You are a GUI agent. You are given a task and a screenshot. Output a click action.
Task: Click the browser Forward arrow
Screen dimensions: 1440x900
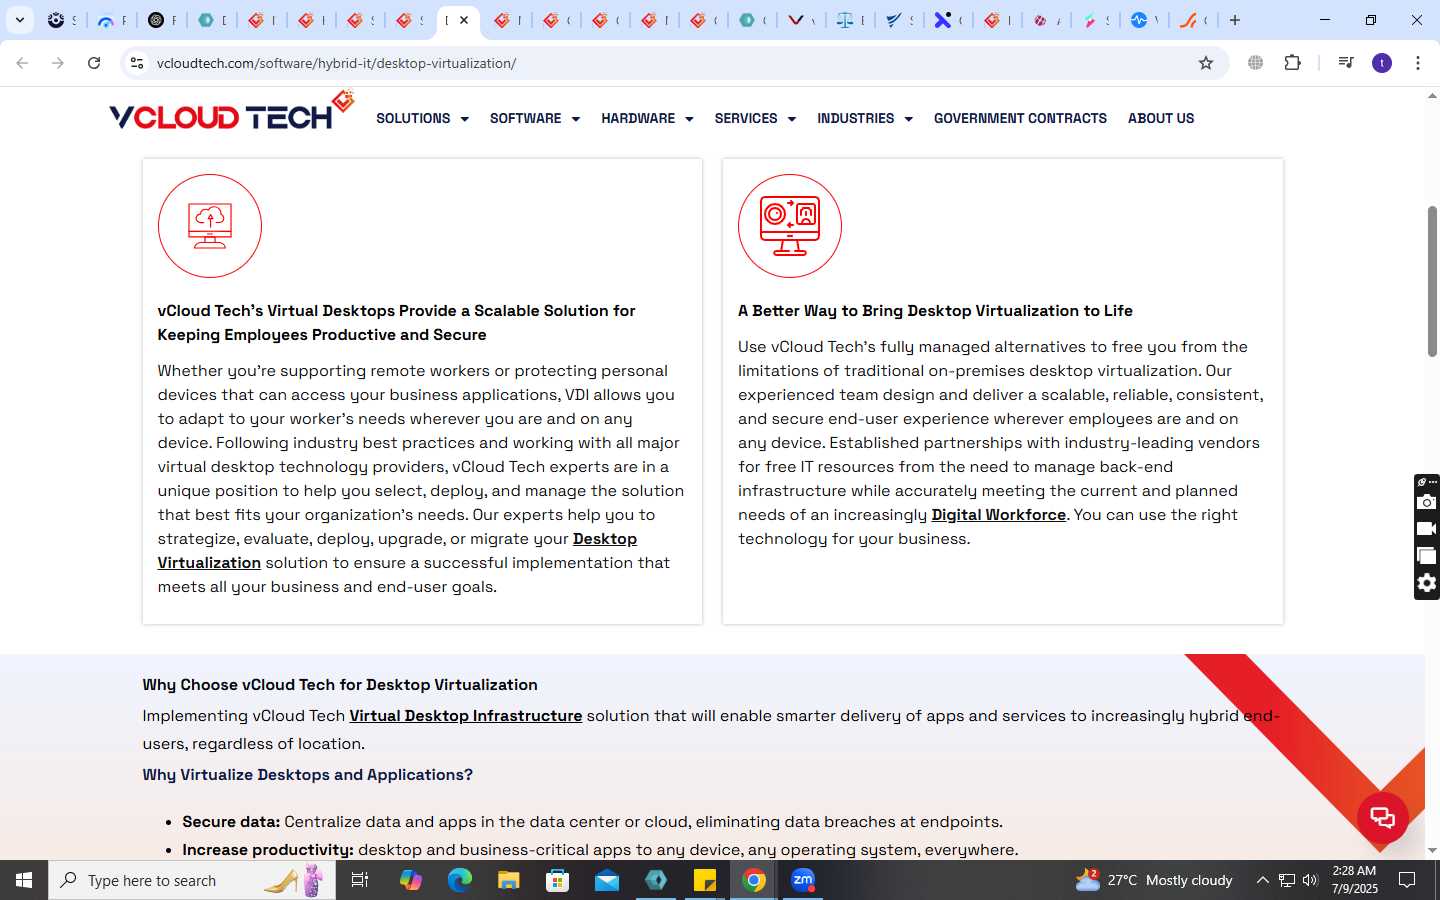coord(58,63)
